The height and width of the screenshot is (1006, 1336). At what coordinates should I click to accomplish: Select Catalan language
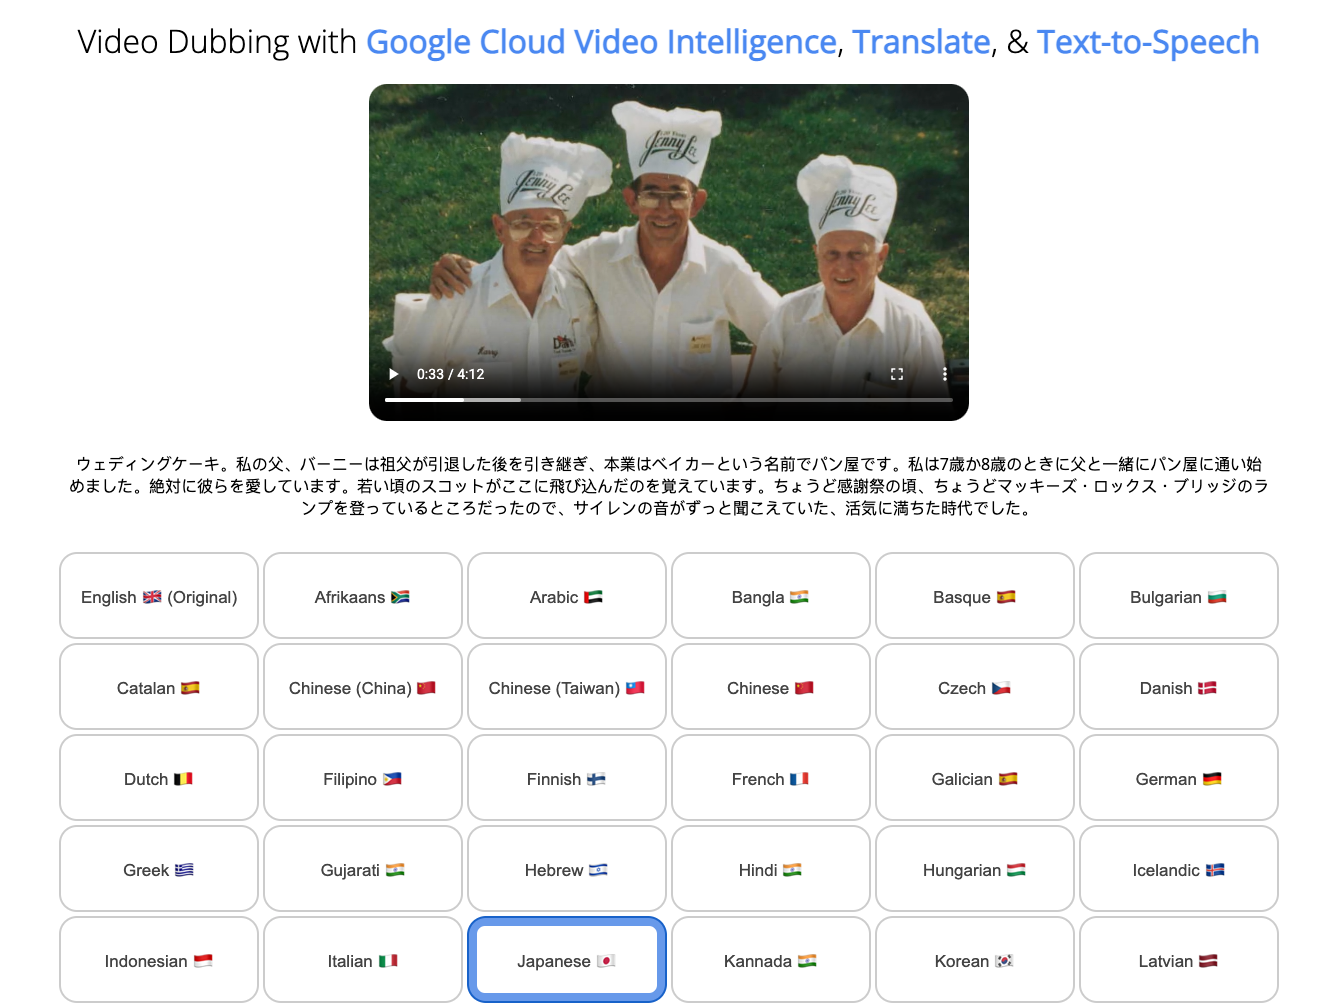[159, 687]
